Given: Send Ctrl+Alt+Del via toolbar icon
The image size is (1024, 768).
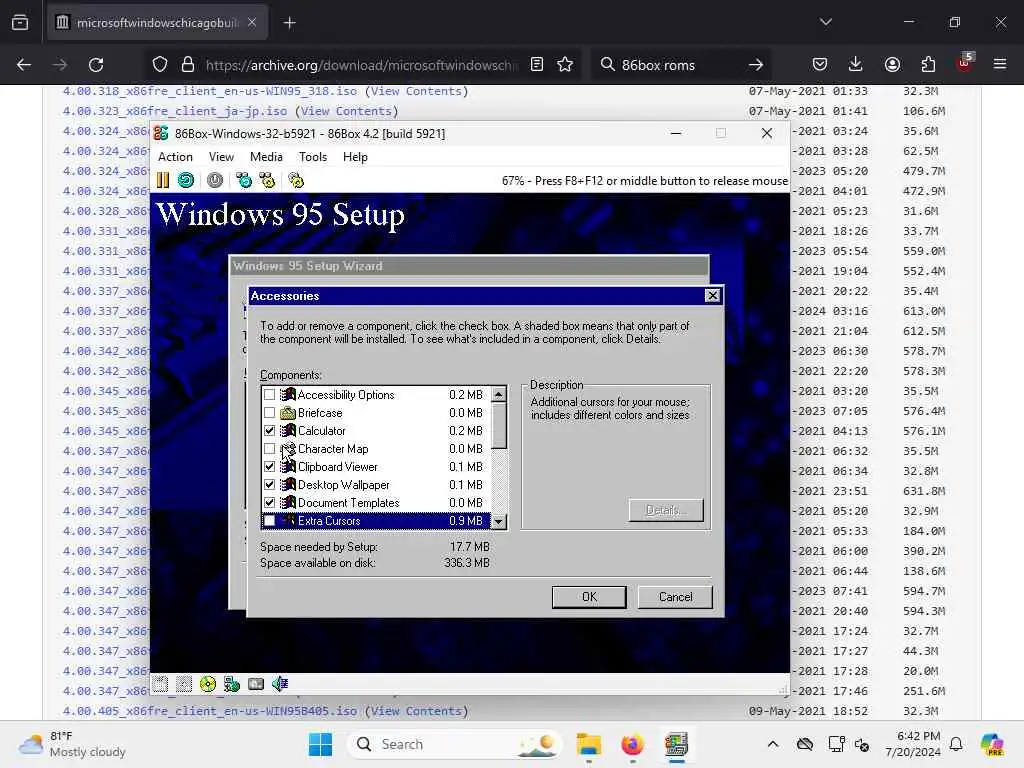Looking at the screenshot, I should click(x=244, y=180).
